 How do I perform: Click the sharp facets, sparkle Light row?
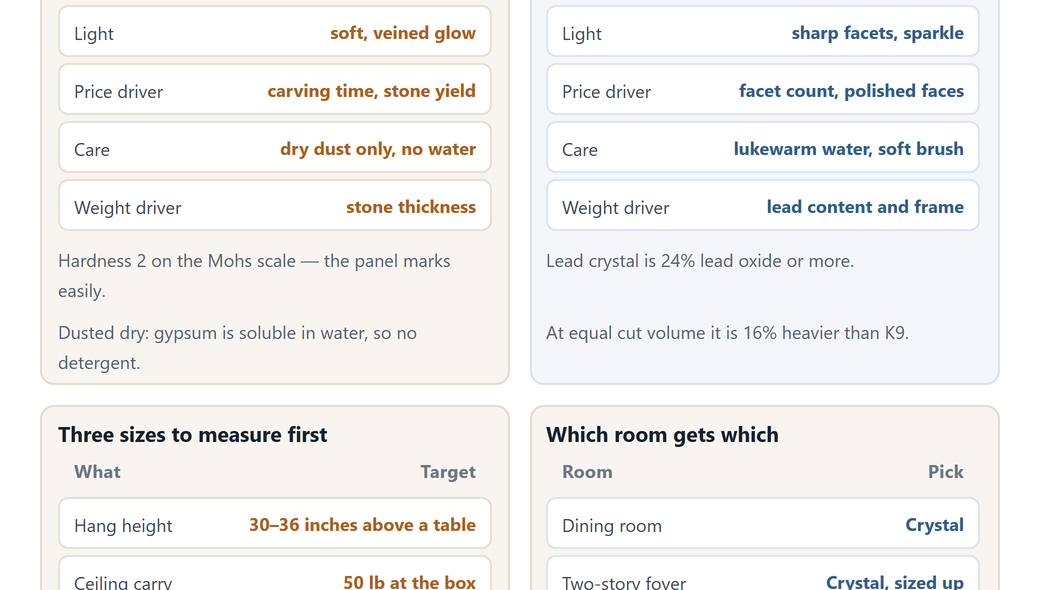click(x=763, y=32)
